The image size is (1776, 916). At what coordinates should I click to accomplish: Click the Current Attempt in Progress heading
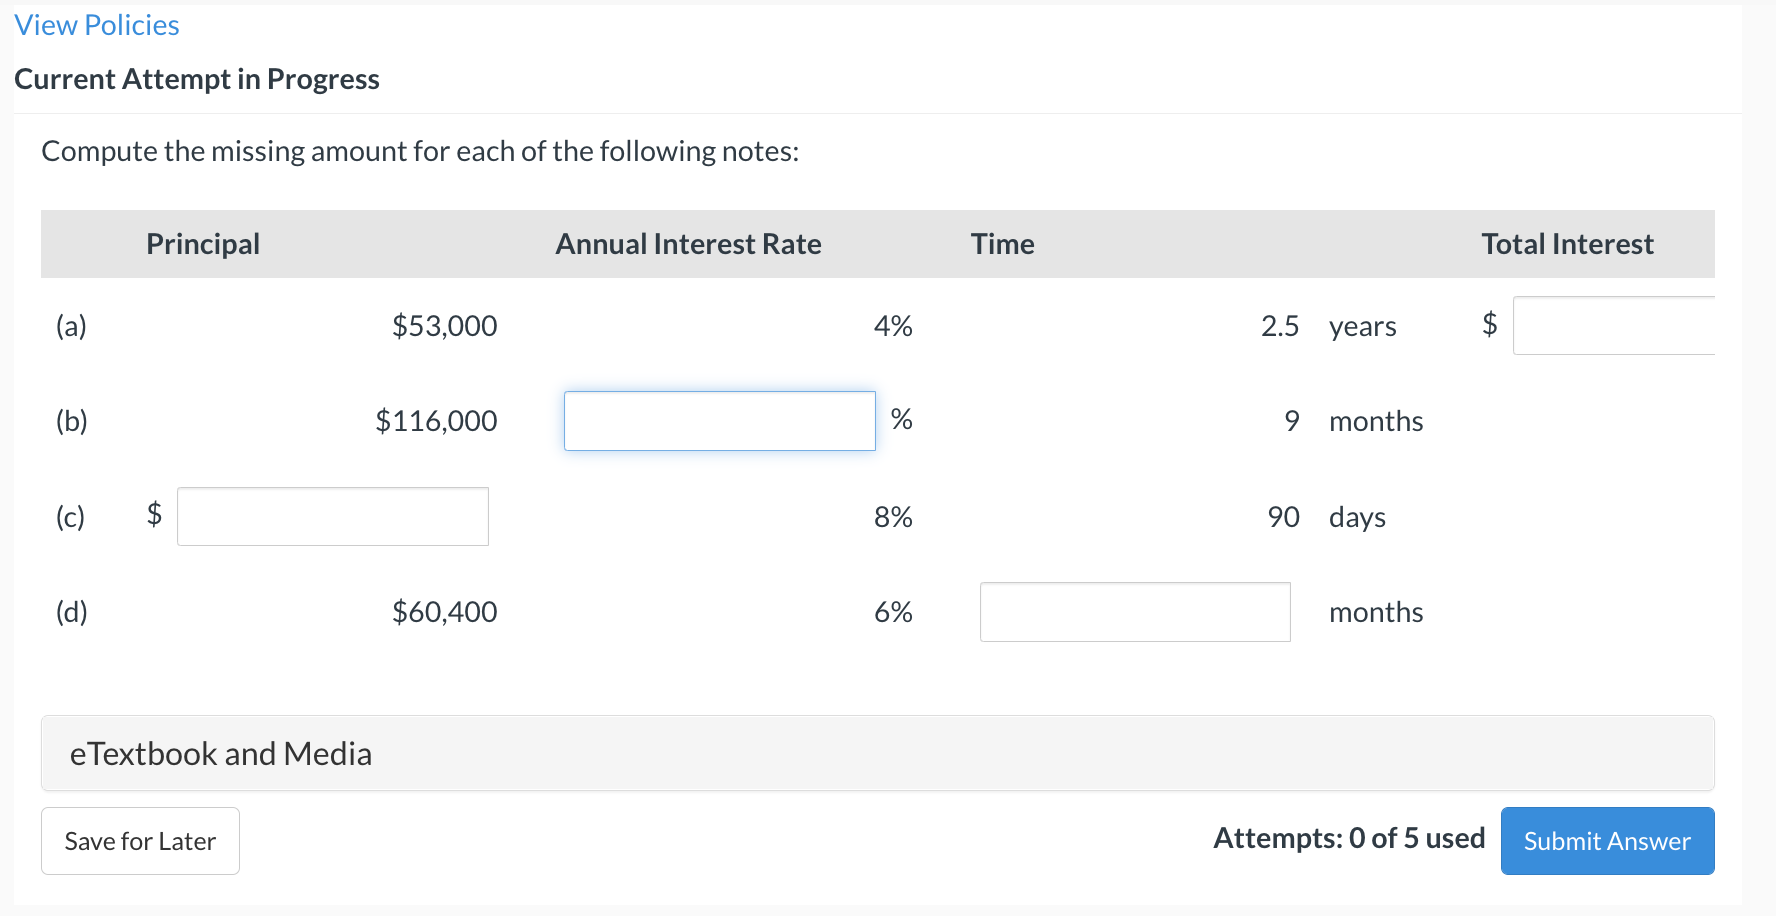pyautogui.click(x=197, y=79)
